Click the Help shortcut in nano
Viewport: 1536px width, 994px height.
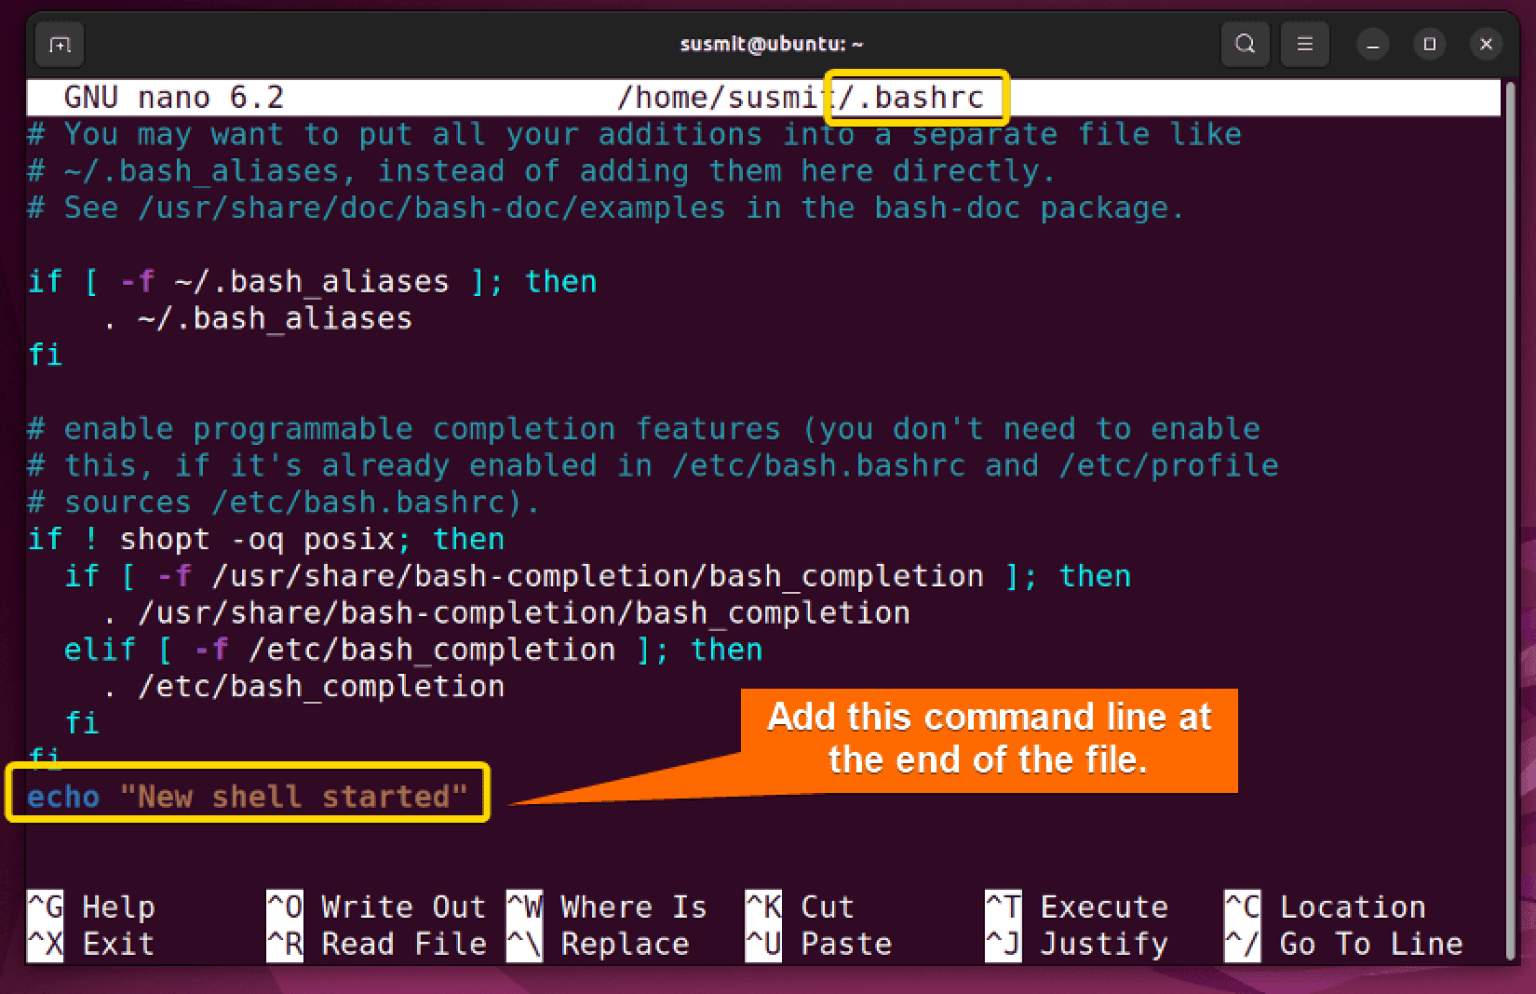click(x=118, y=906)
